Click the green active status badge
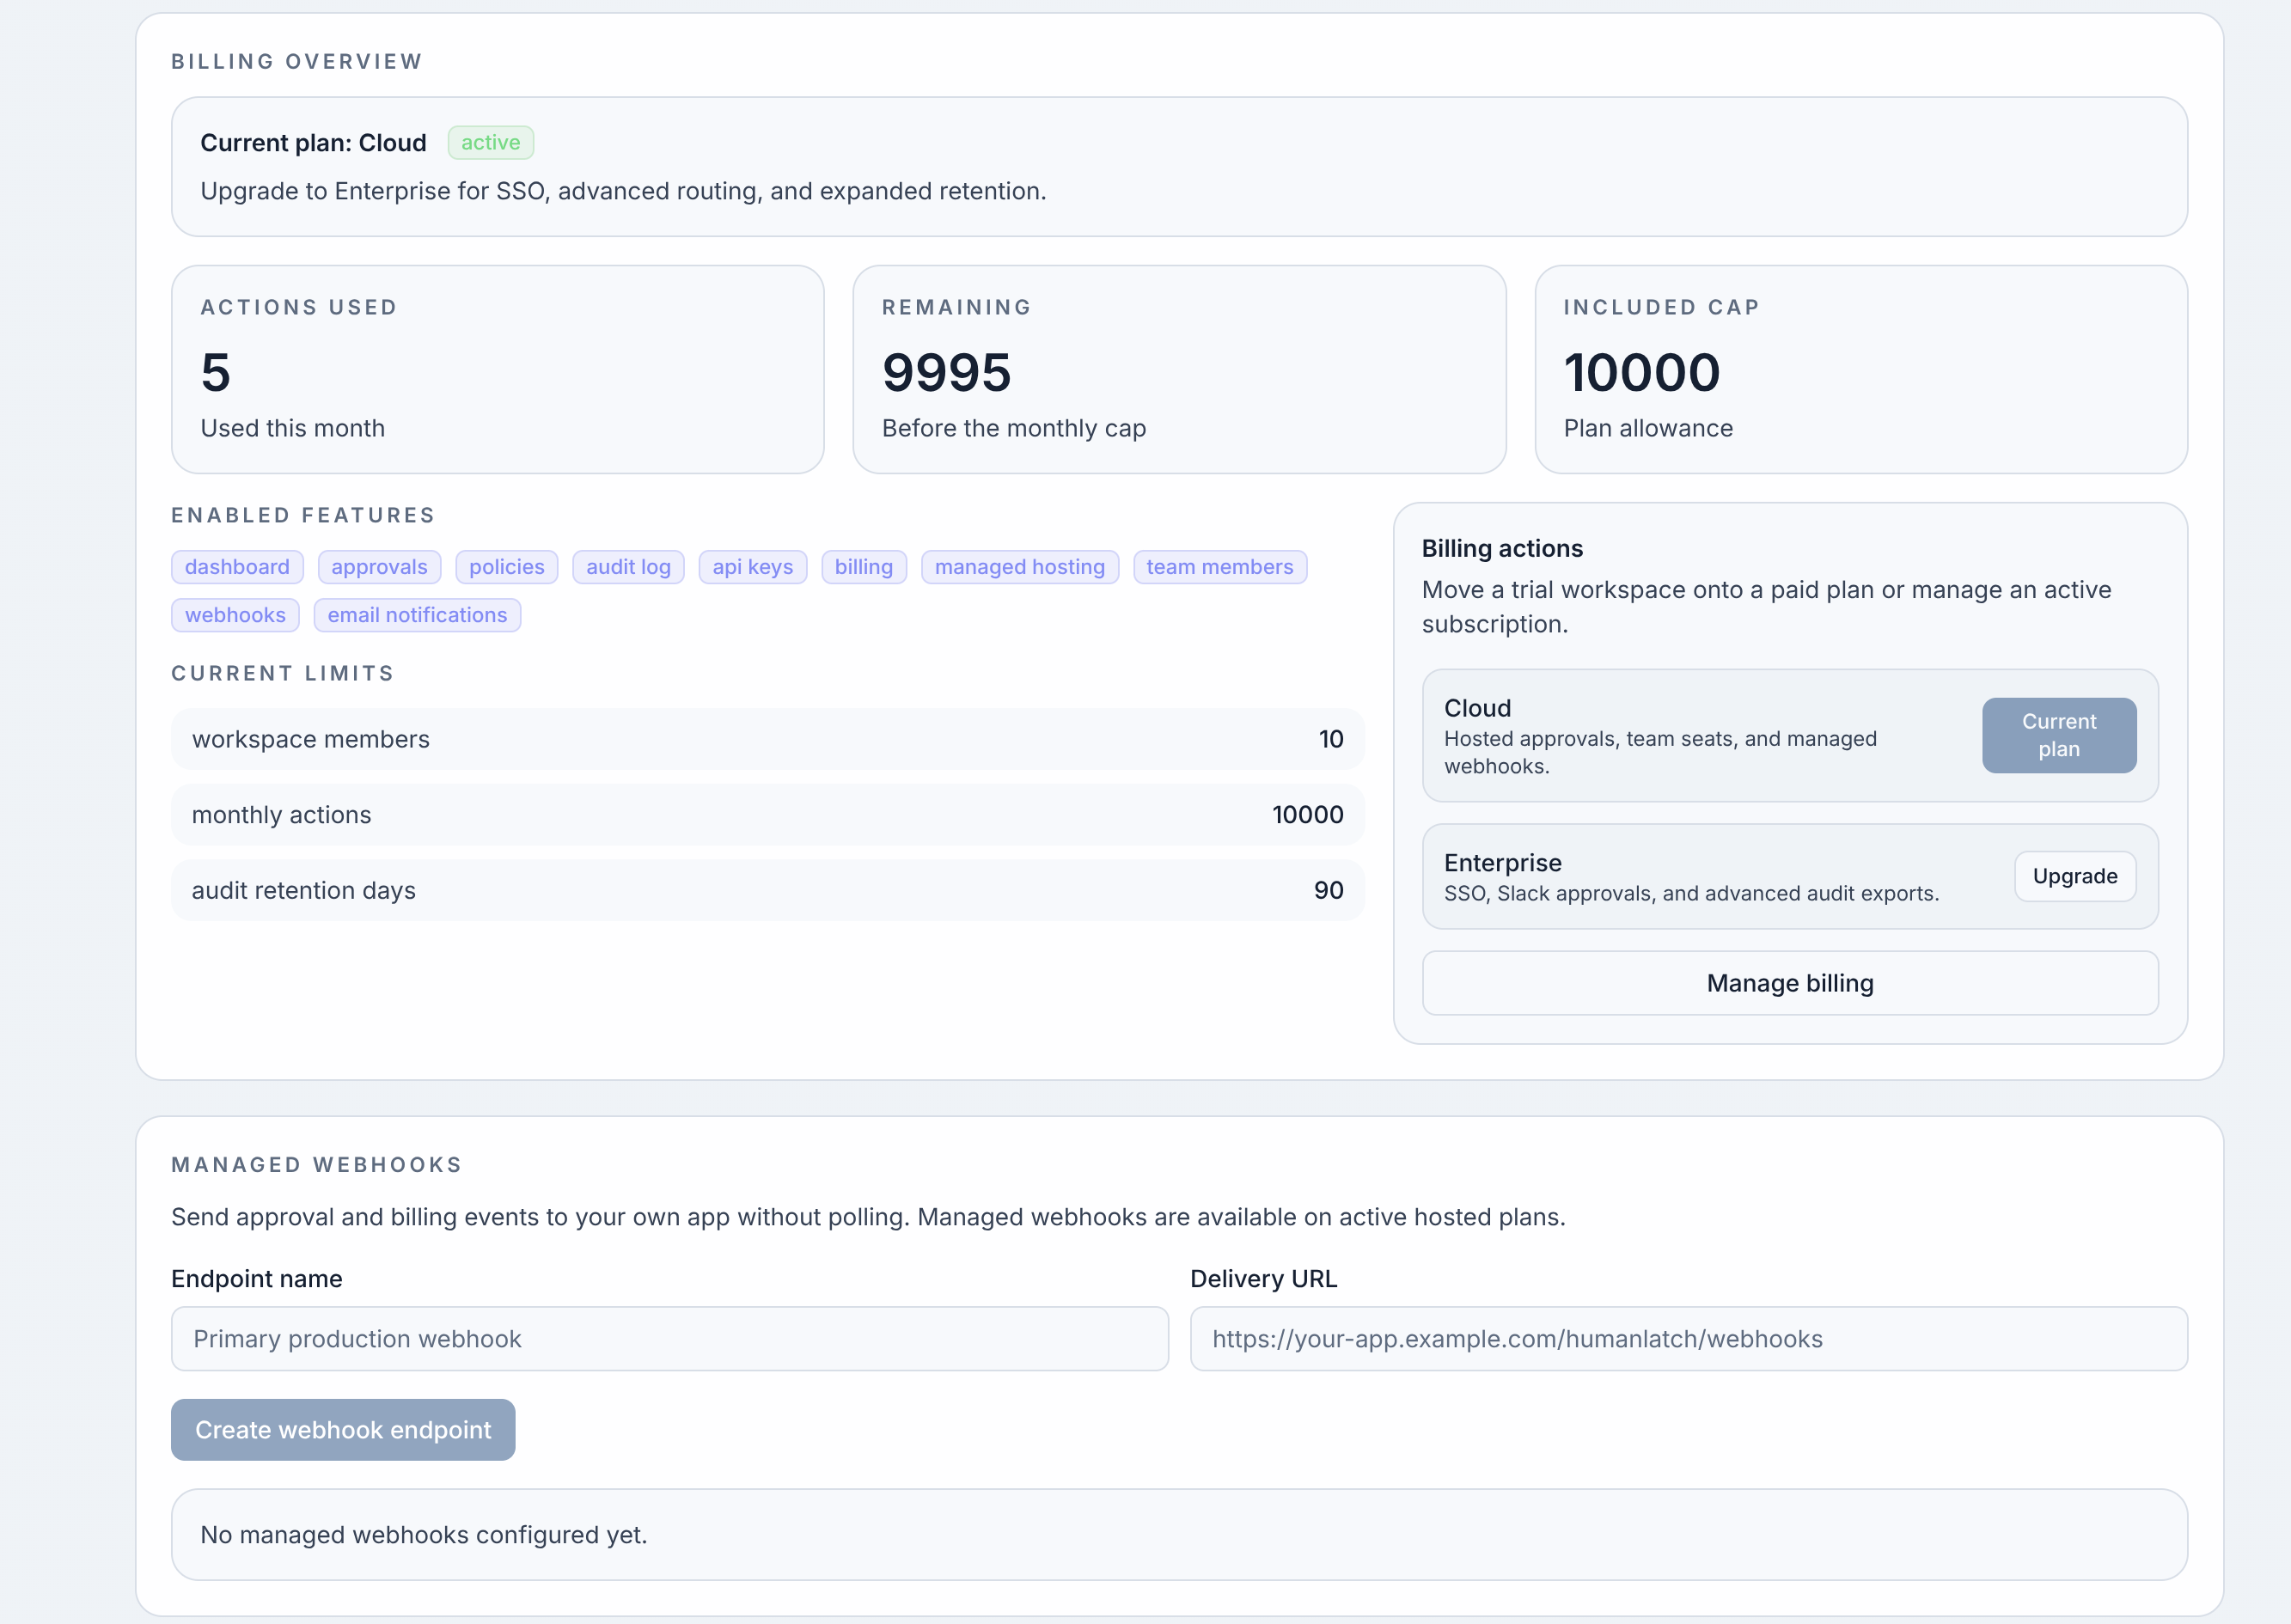 coord(490,143)
